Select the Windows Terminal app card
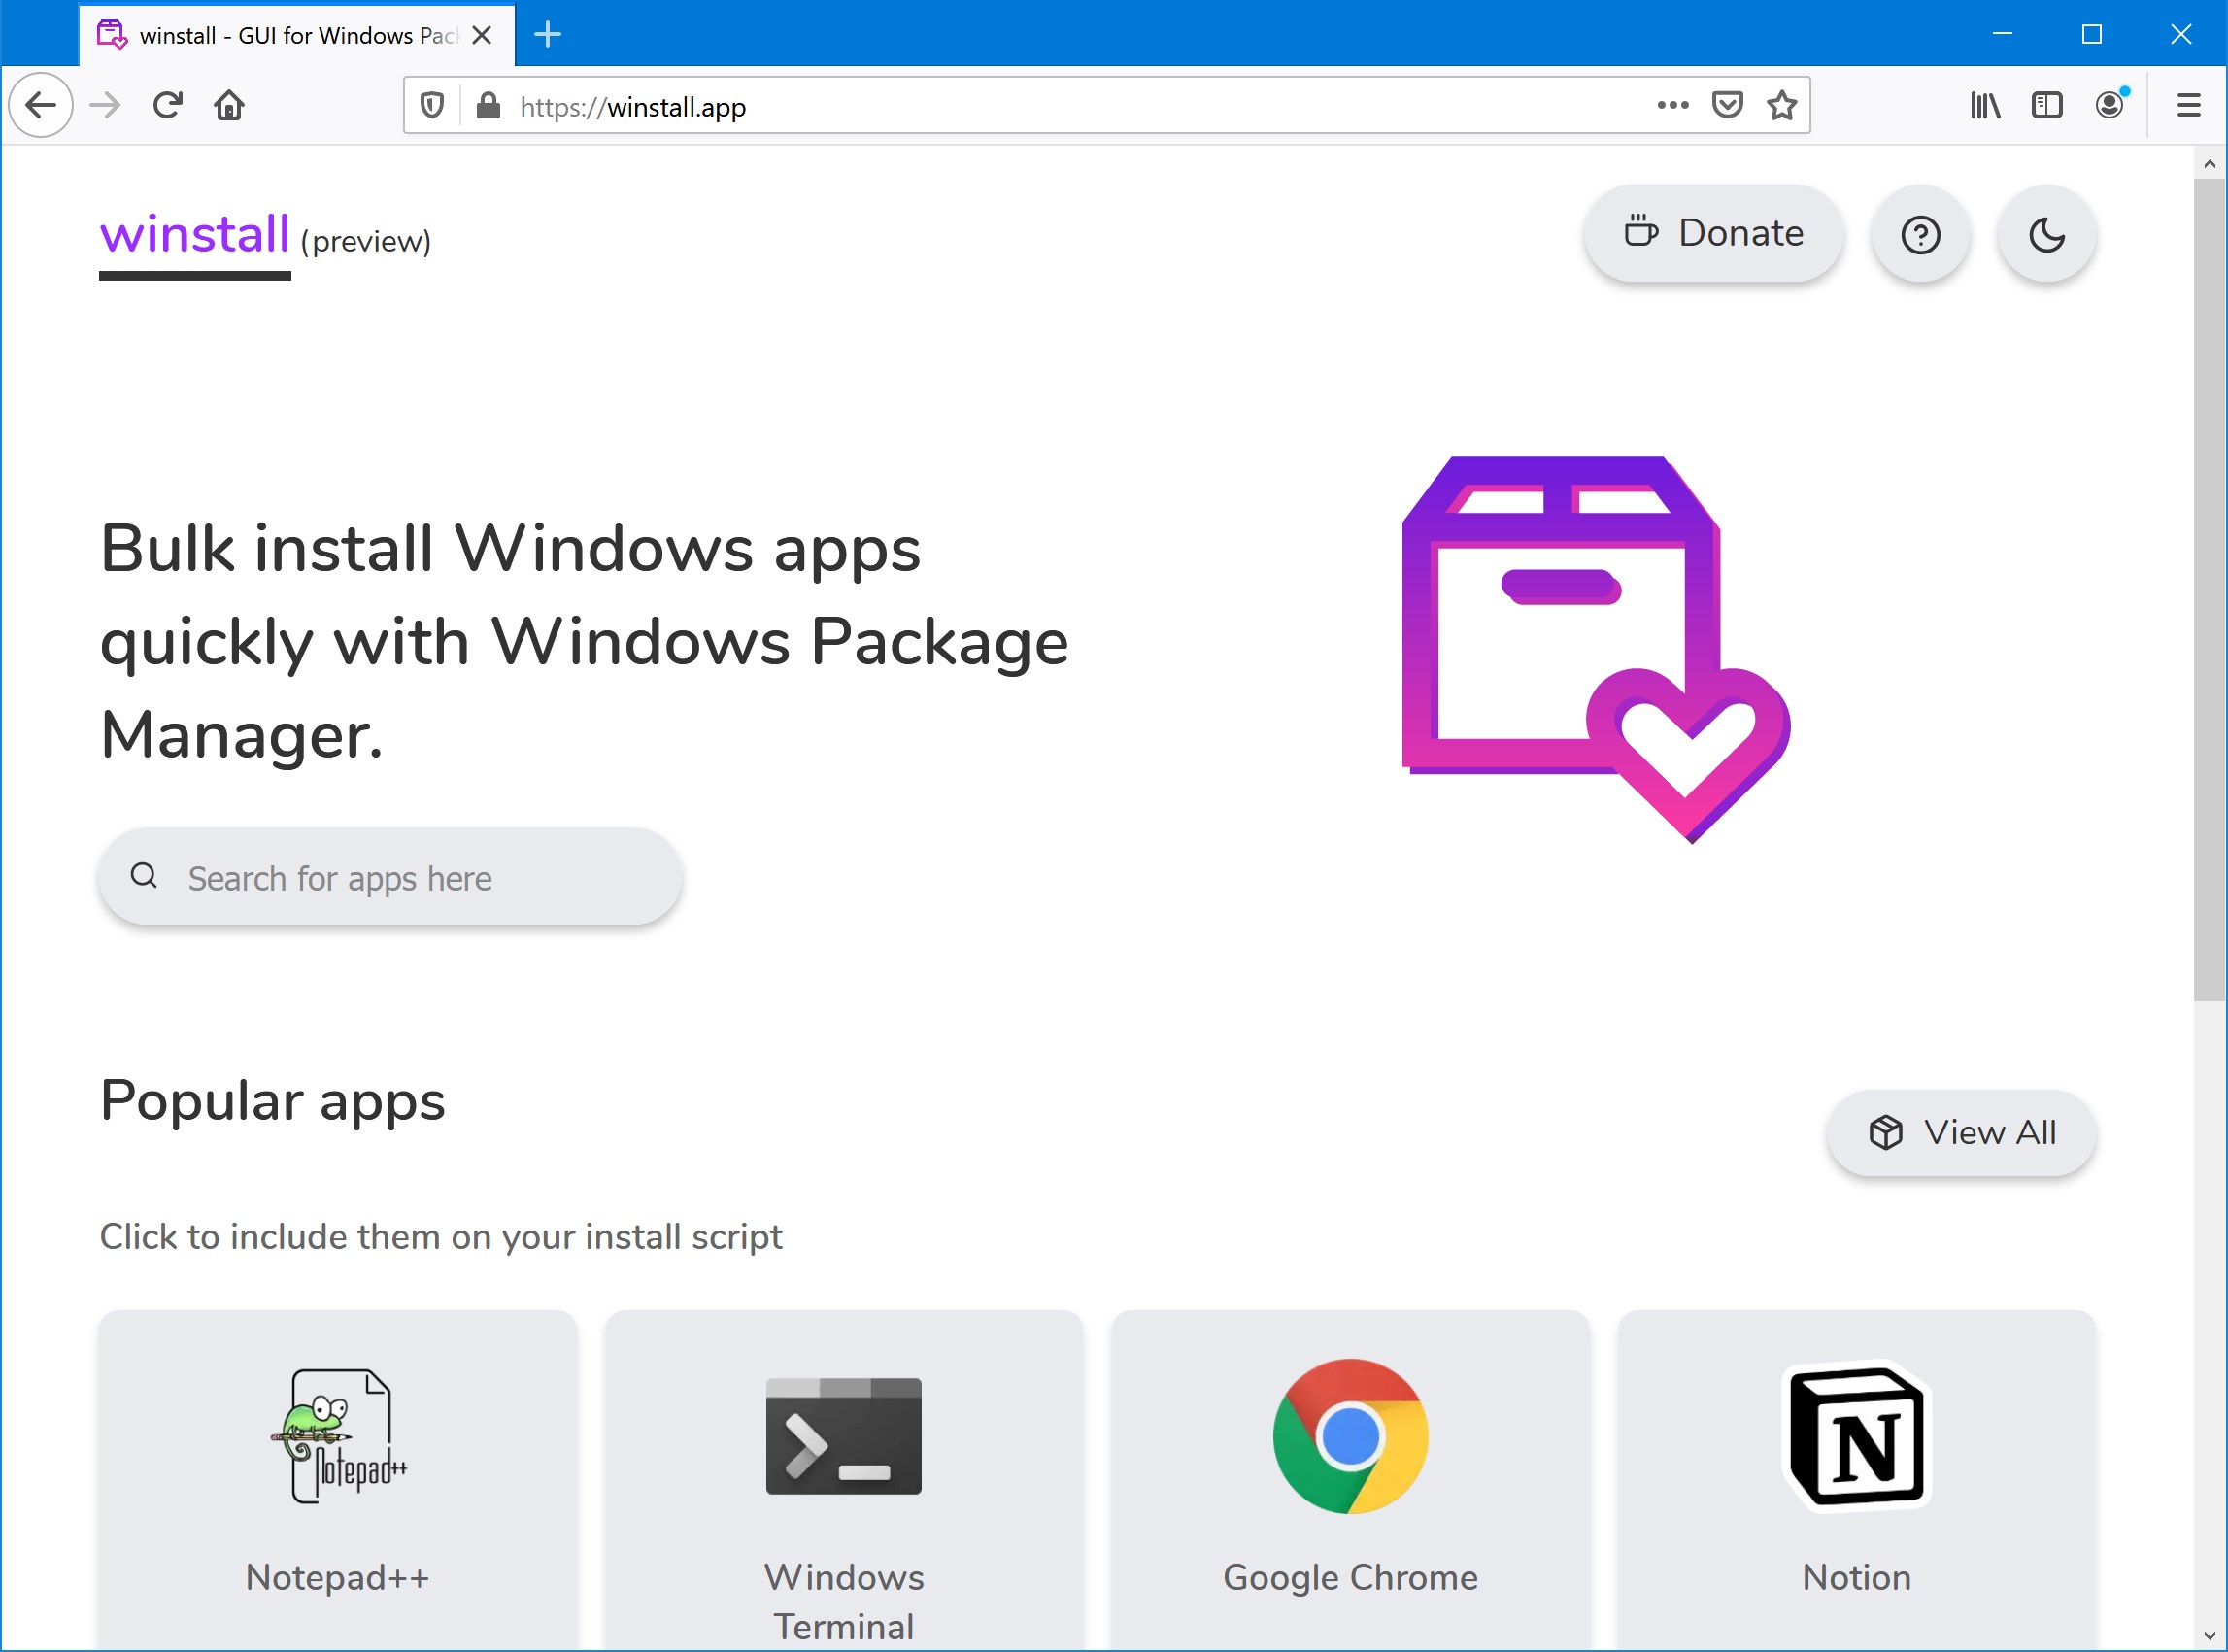The width and height of the screenshot is (2228, 1652). (x=844, y=1480)
